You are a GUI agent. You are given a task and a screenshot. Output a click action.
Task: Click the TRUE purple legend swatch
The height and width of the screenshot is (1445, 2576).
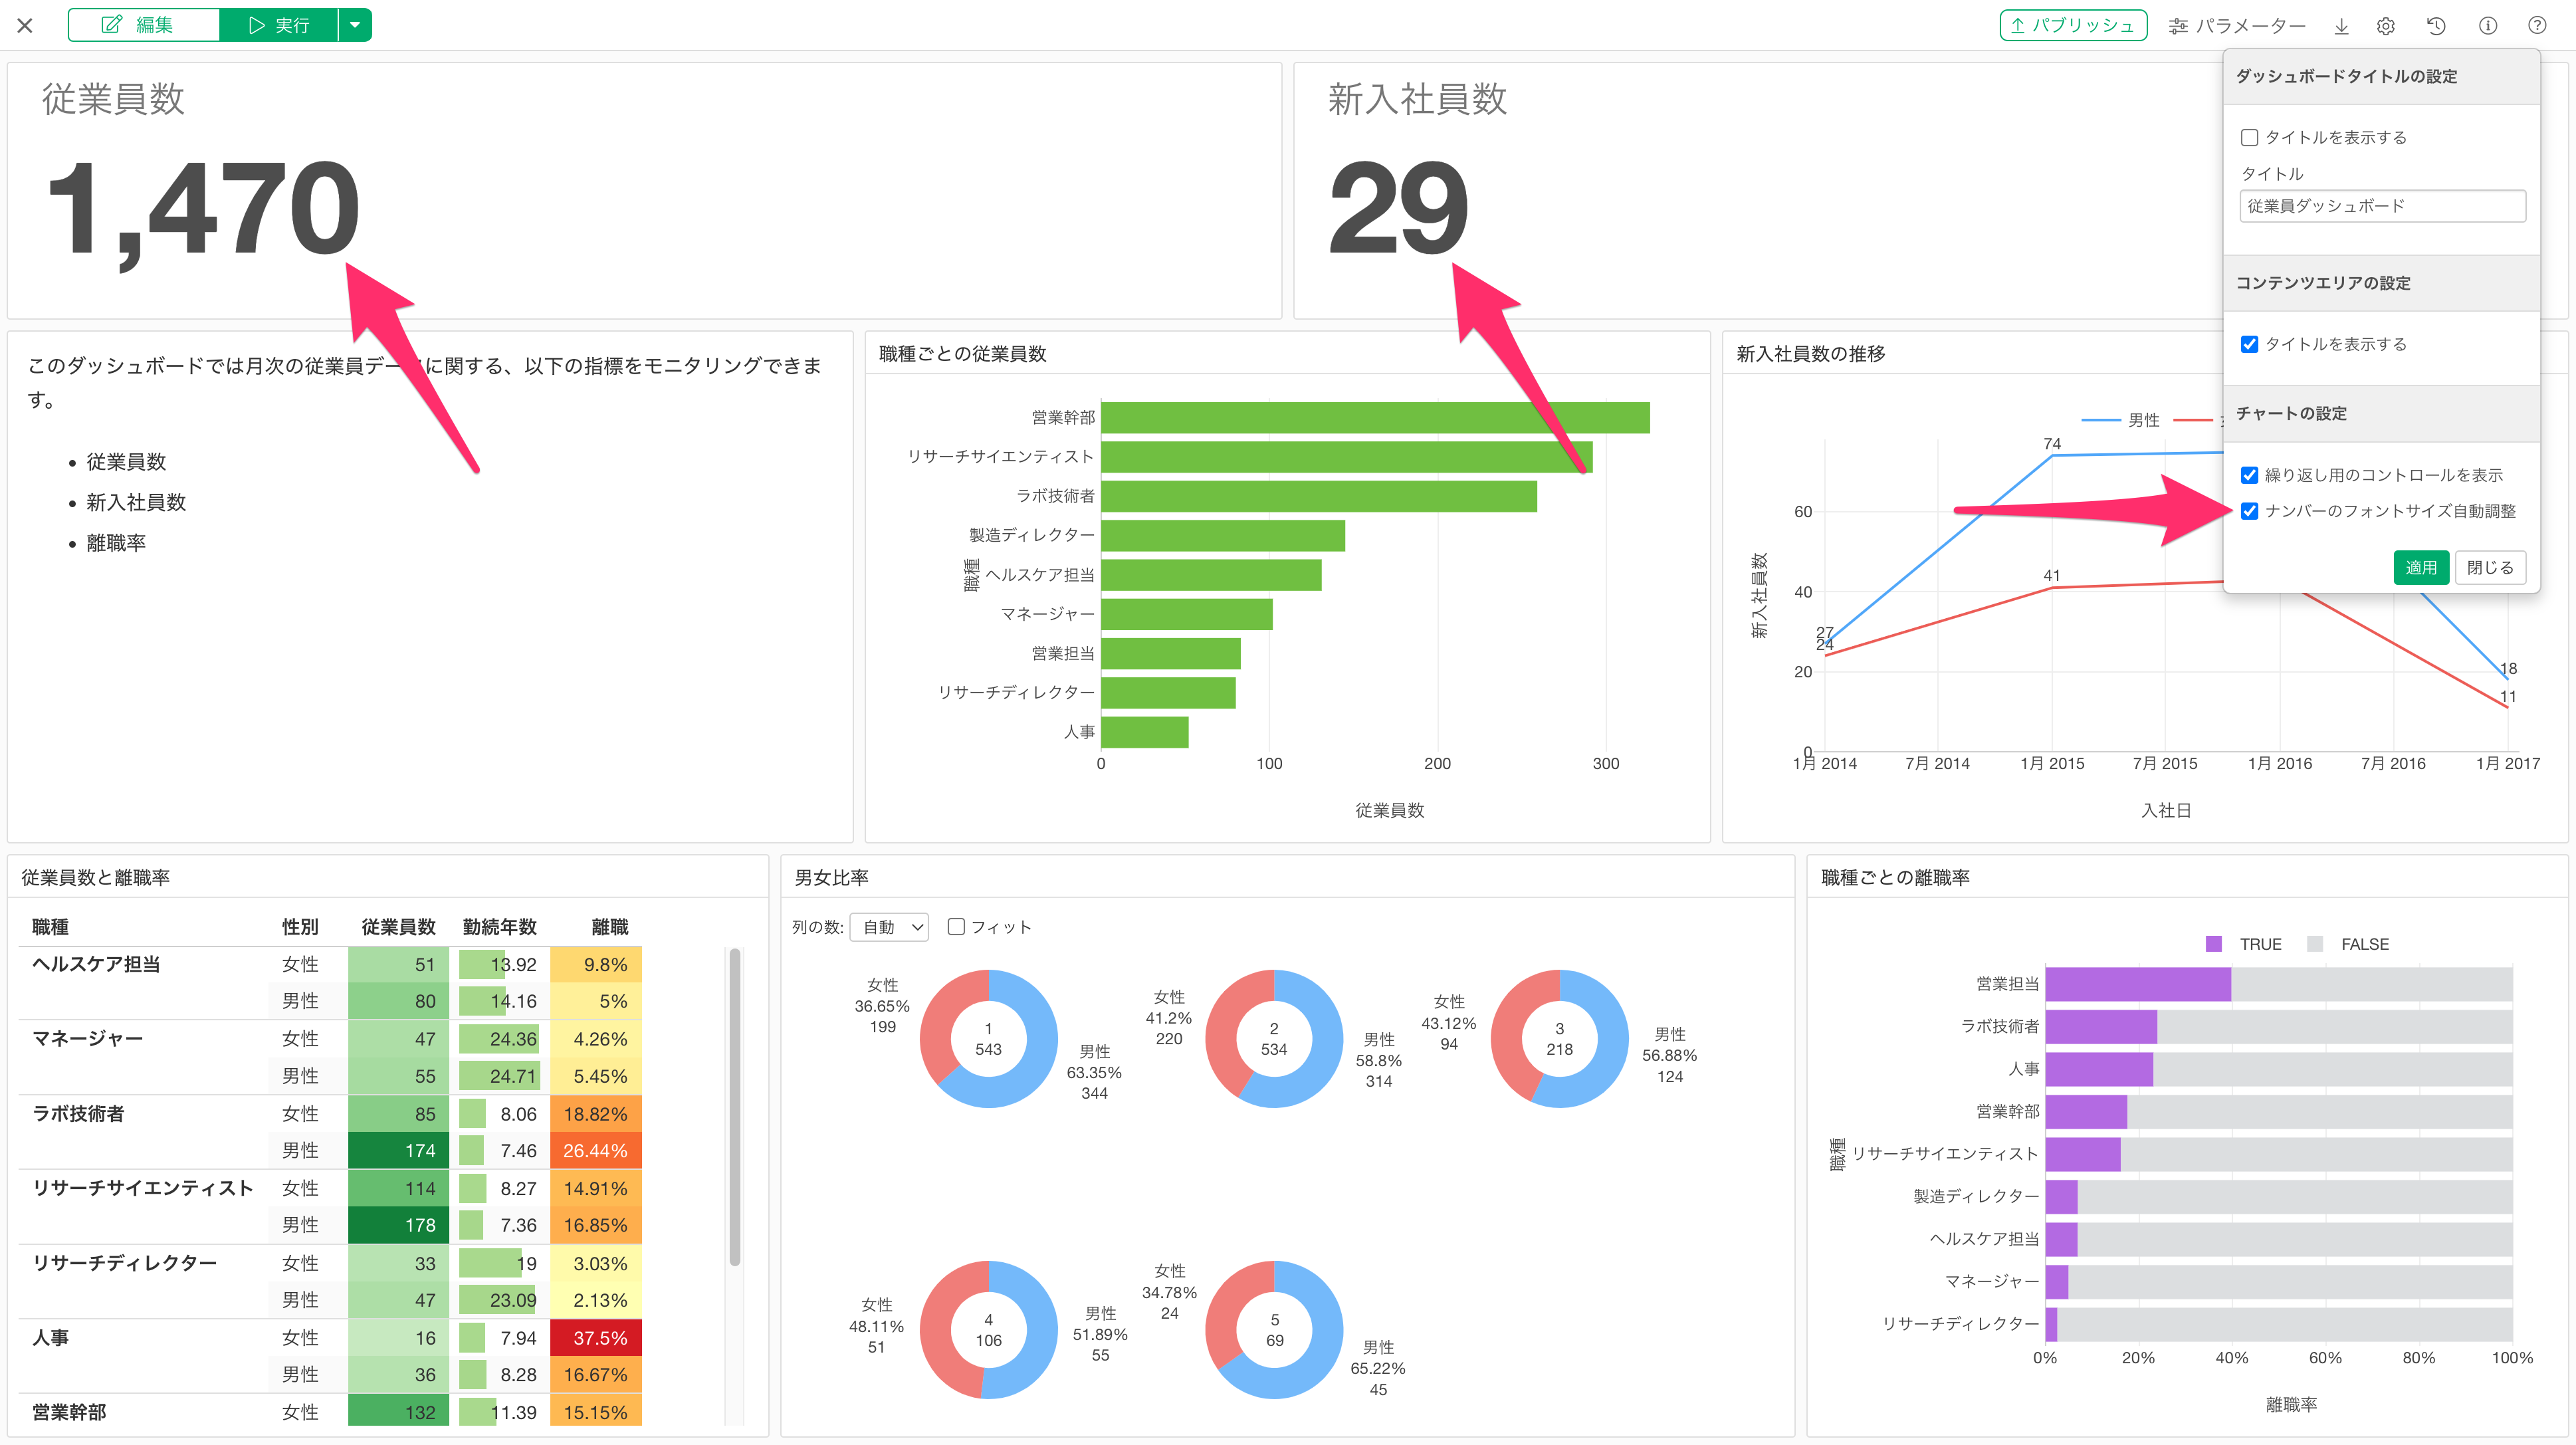(2213, 944)
